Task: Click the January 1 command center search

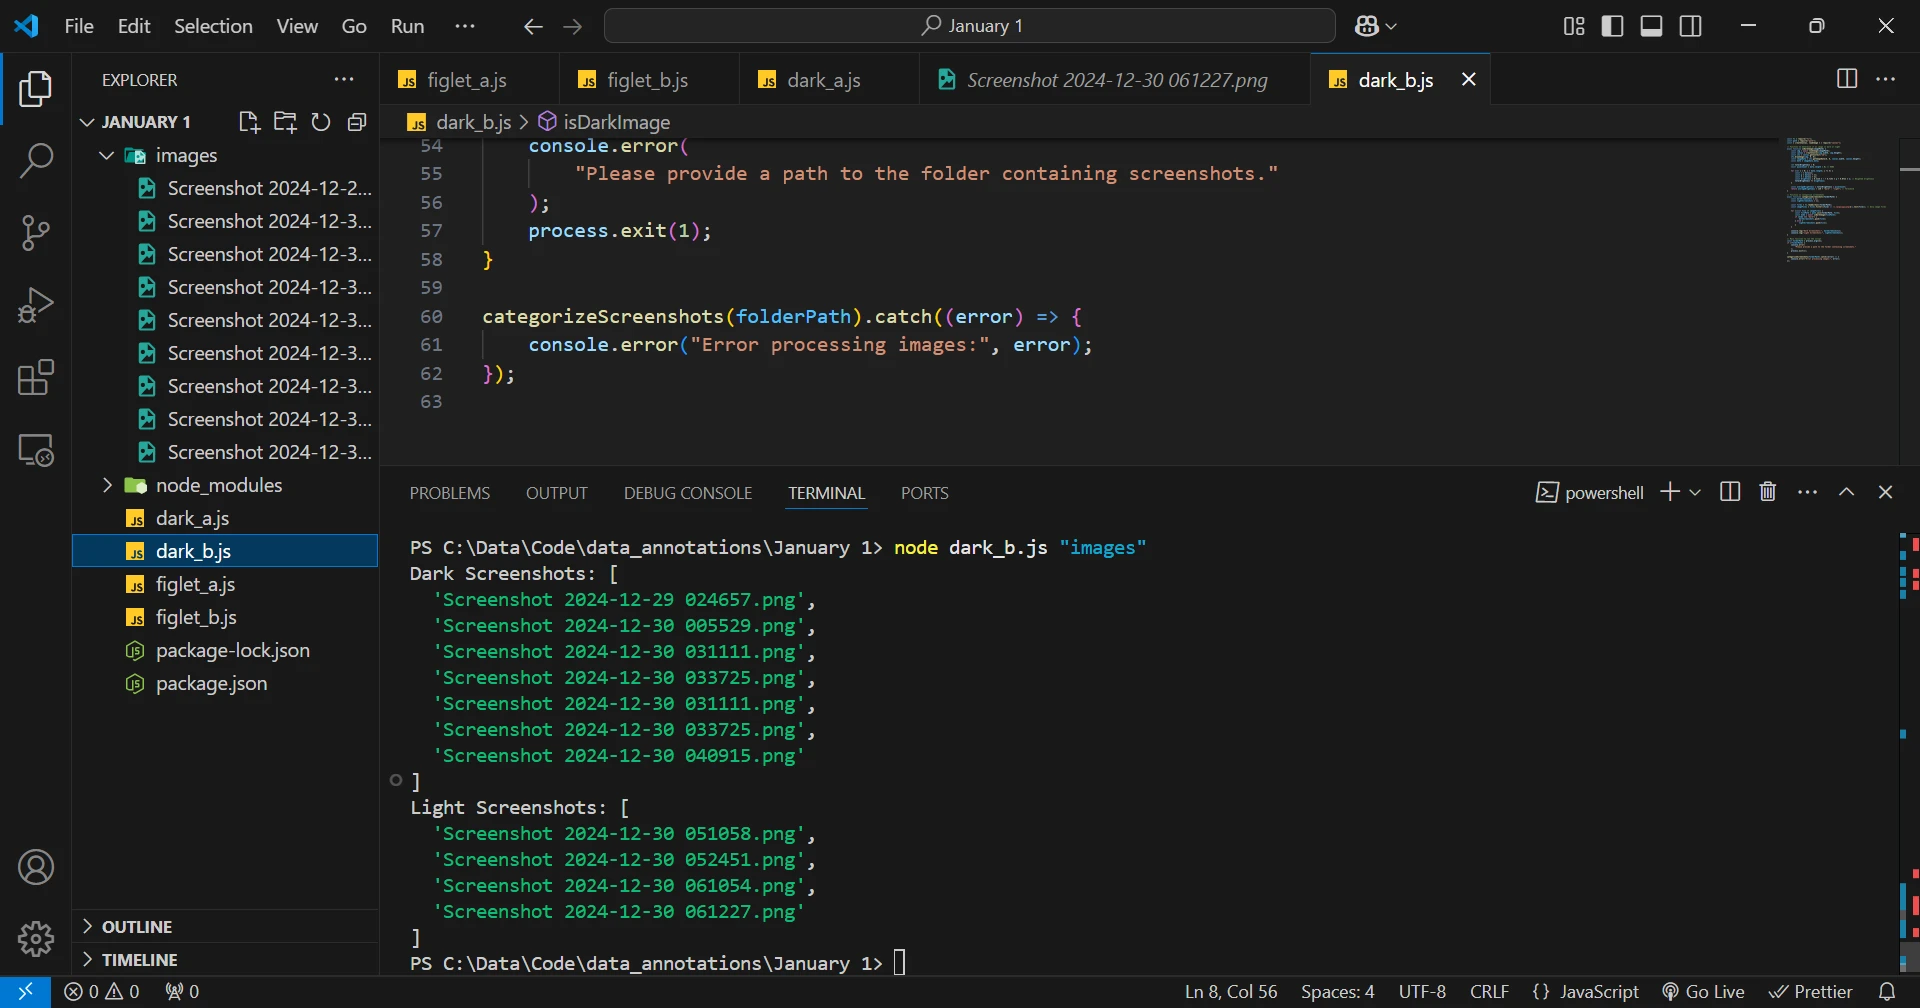Action: pyautogui.click(x=970, y=26)
